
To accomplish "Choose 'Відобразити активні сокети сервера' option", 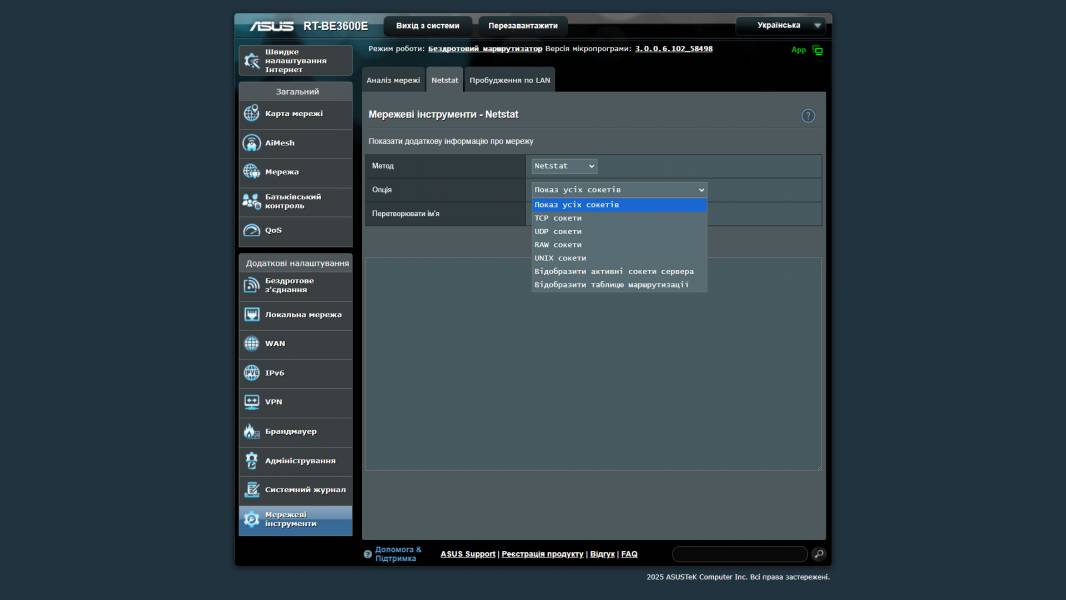I will click(x=619, y=271).
